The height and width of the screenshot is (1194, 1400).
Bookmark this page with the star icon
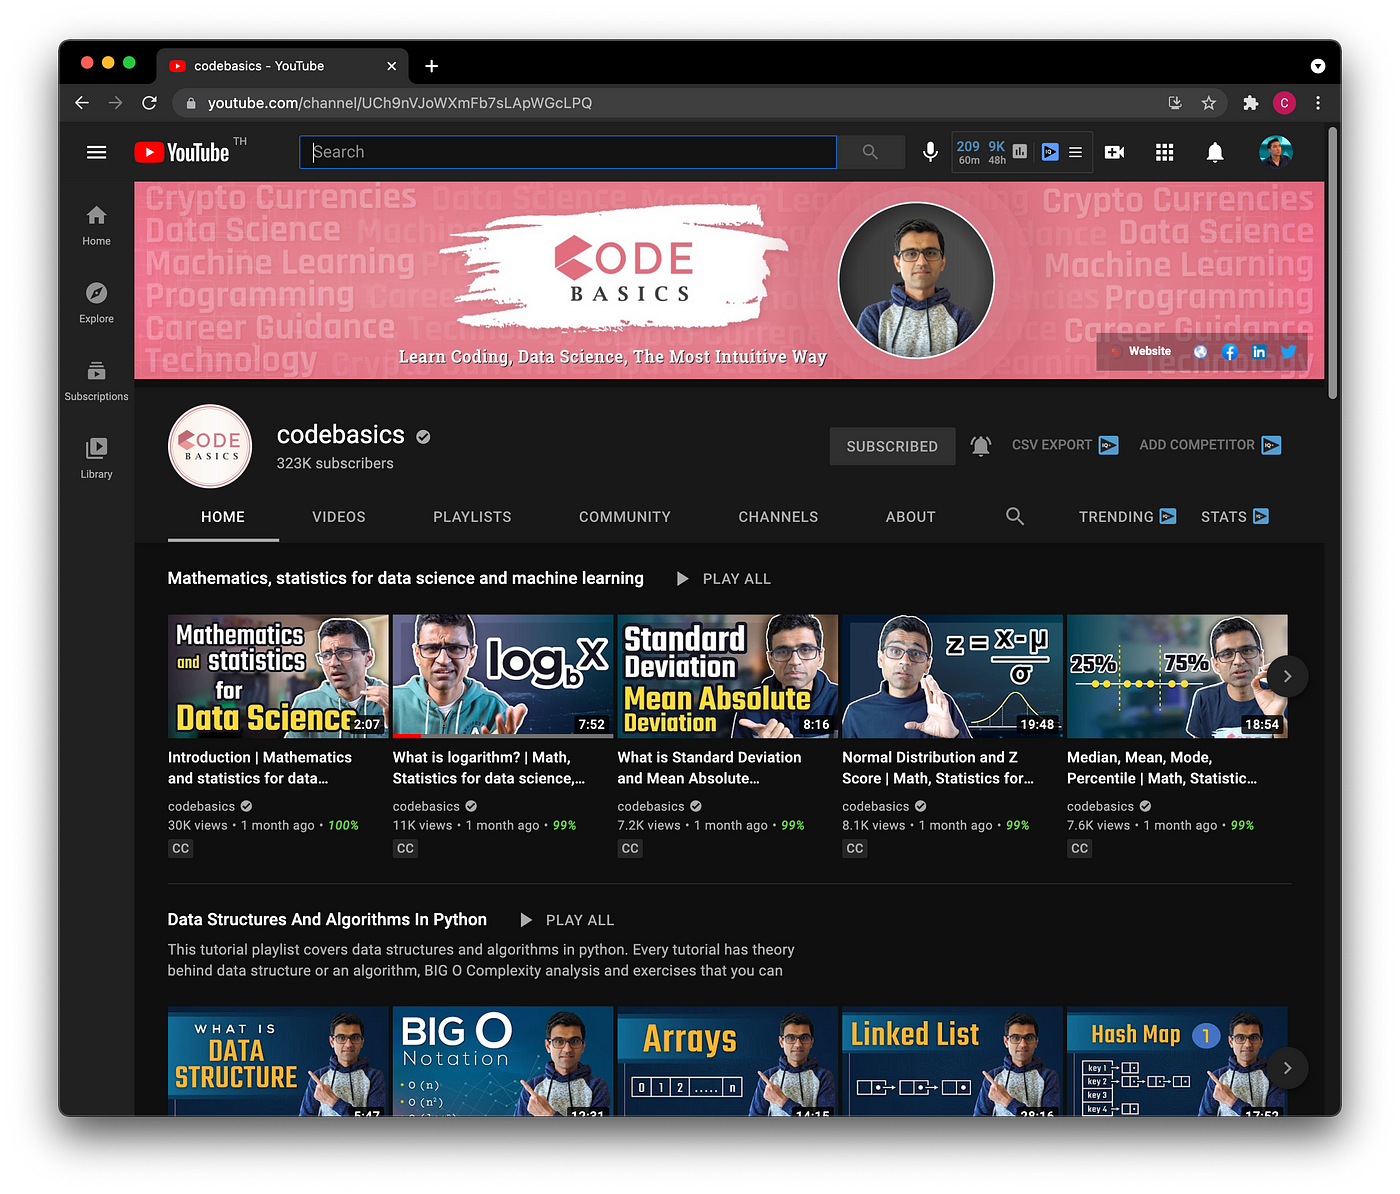[1208, 103]
